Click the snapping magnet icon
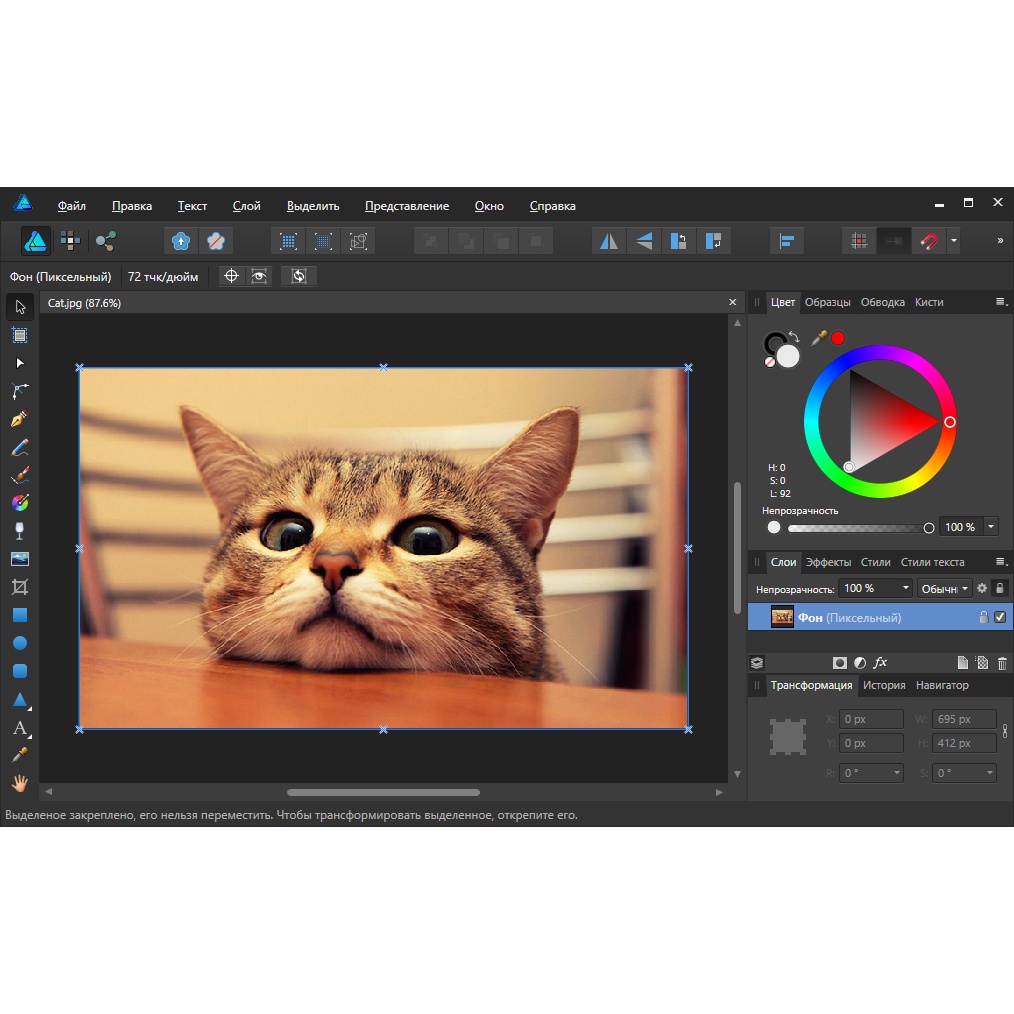The width and height of the screenshot is (1014, 1014). click(x=929, y=241)
